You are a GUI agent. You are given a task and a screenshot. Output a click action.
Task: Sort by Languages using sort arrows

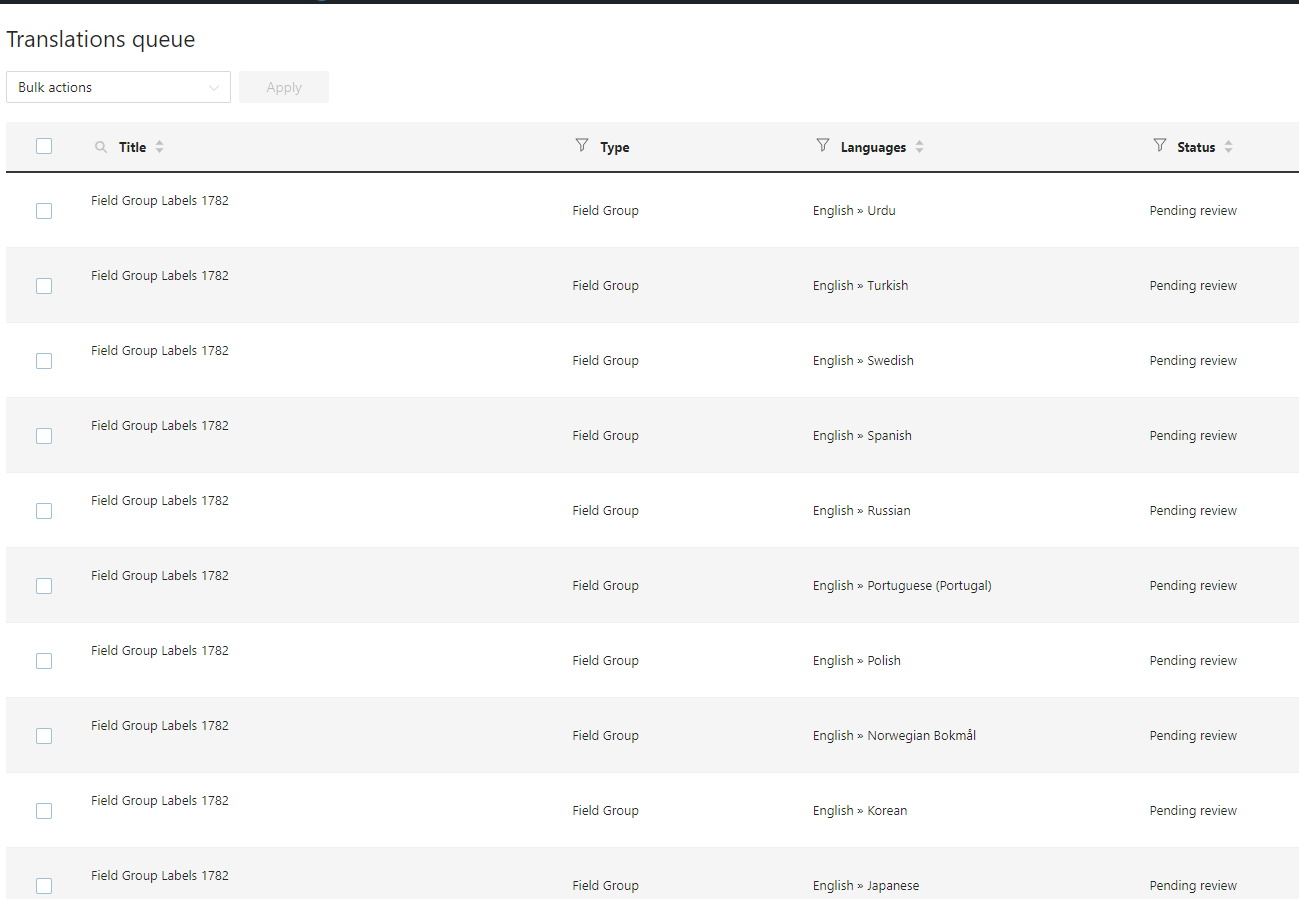point(919,147)
